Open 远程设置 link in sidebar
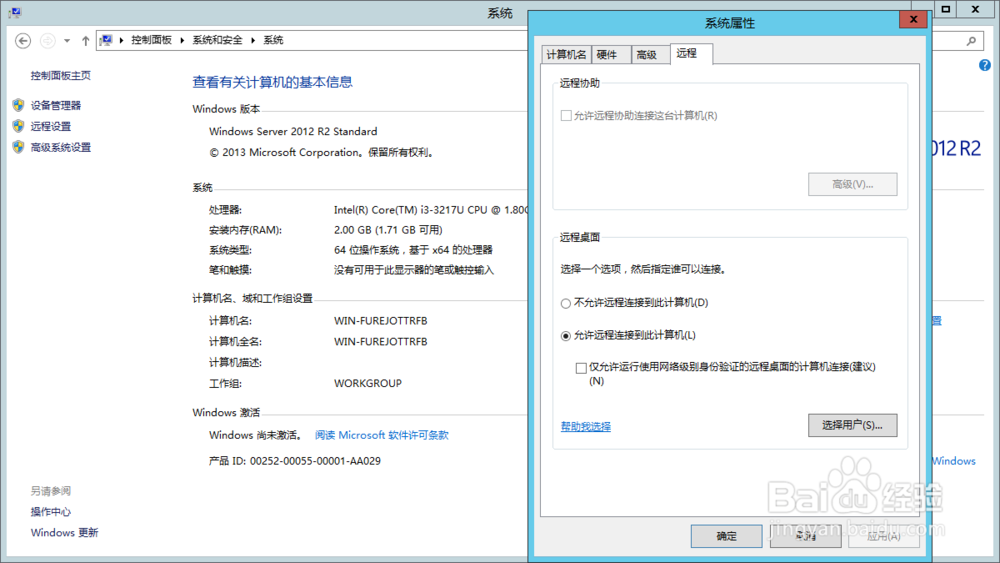1000x563 pixels. click(51, 126)
